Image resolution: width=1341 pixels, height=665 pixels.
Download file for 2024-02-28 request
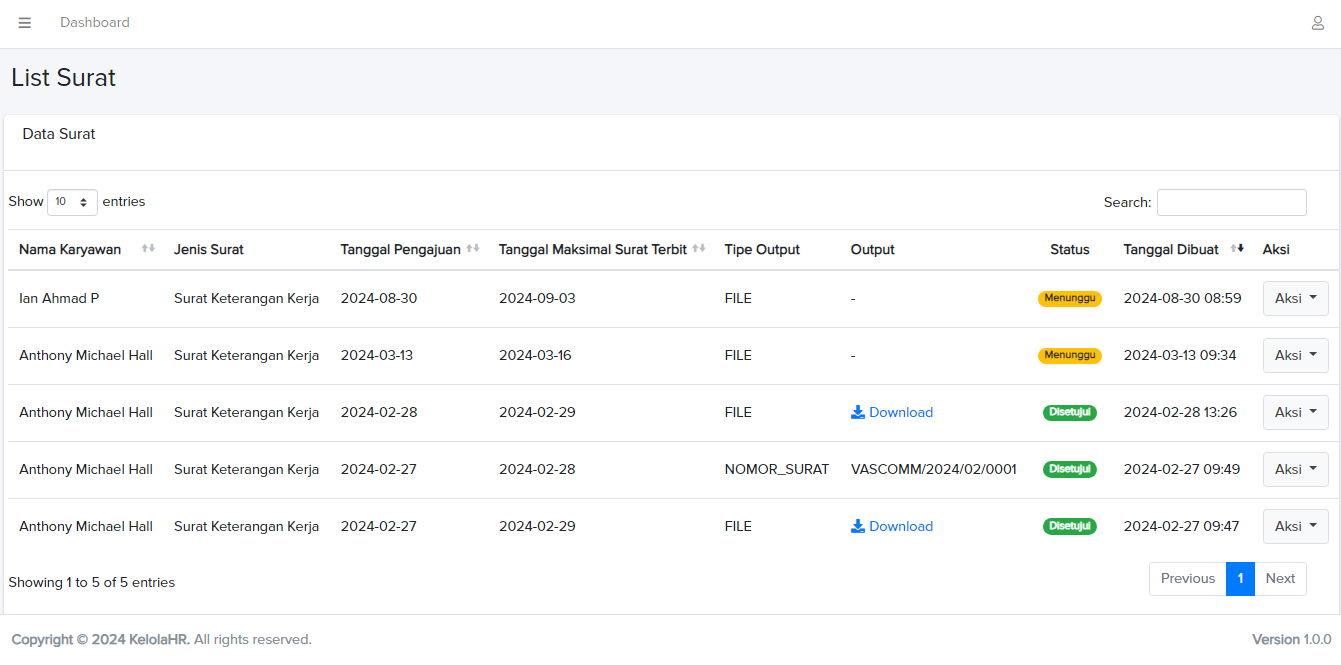click(x=892, y=412)
